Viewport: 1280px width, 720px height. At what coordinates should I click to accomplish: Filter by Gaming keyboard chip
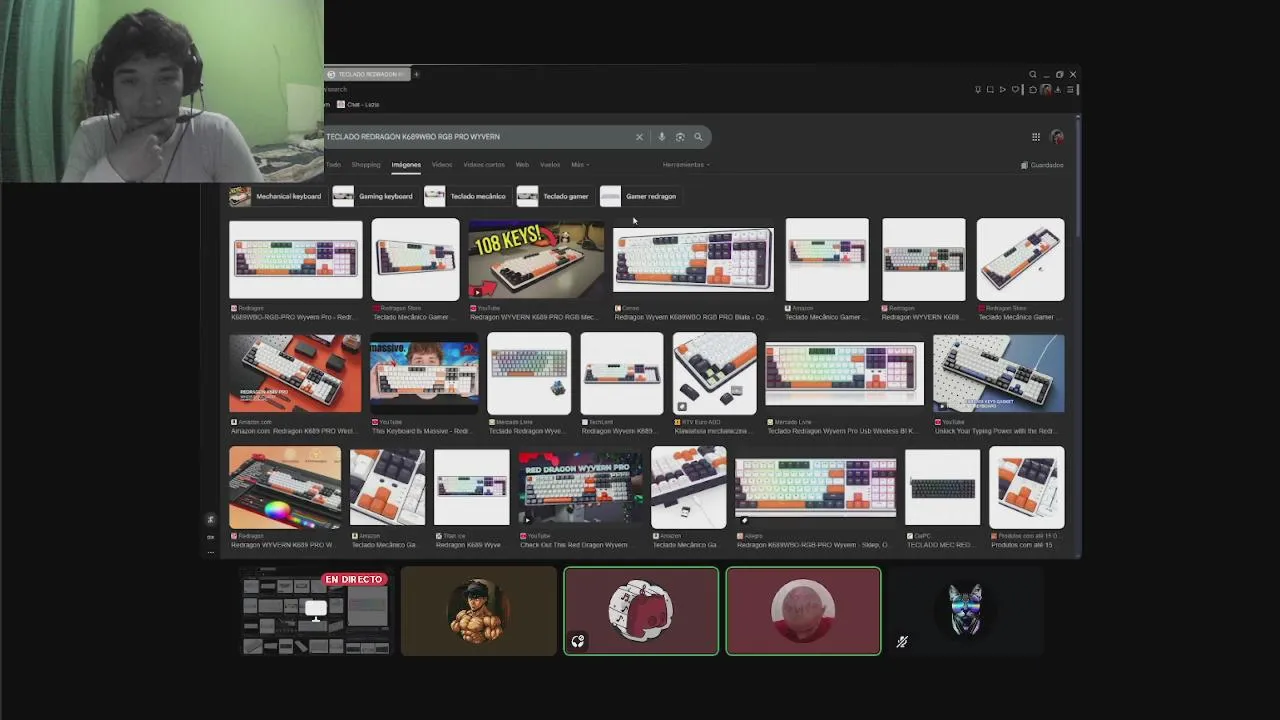click(x=374, y=196)
